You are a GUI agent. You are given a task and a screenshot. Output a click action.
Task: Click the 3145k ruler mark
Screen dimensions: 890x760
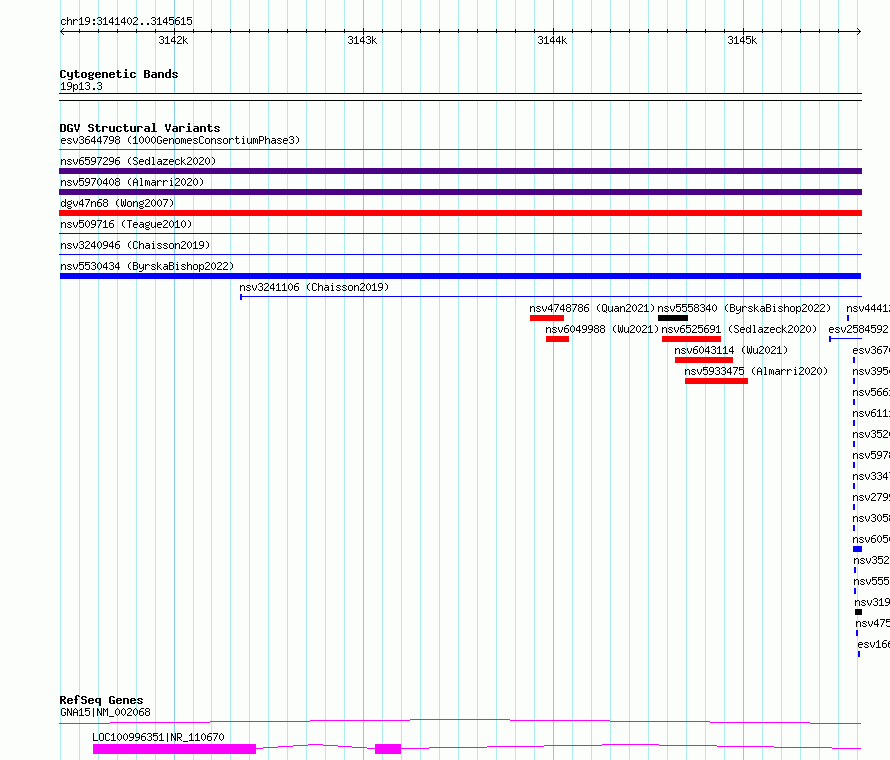(x=742, y=40)
